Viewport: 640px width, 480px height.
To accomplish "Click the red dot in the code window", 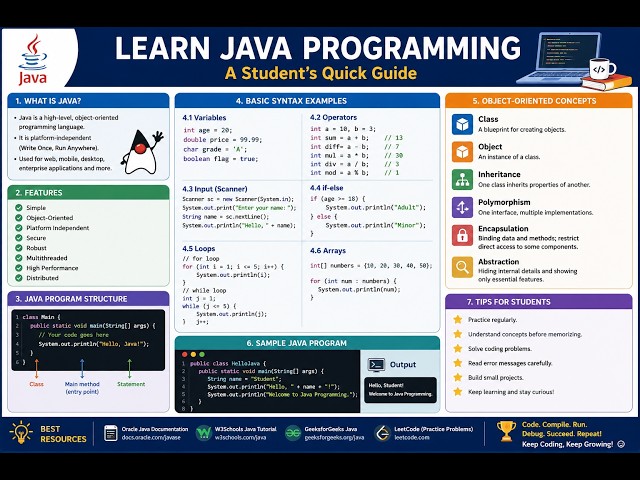I will 184,355.
